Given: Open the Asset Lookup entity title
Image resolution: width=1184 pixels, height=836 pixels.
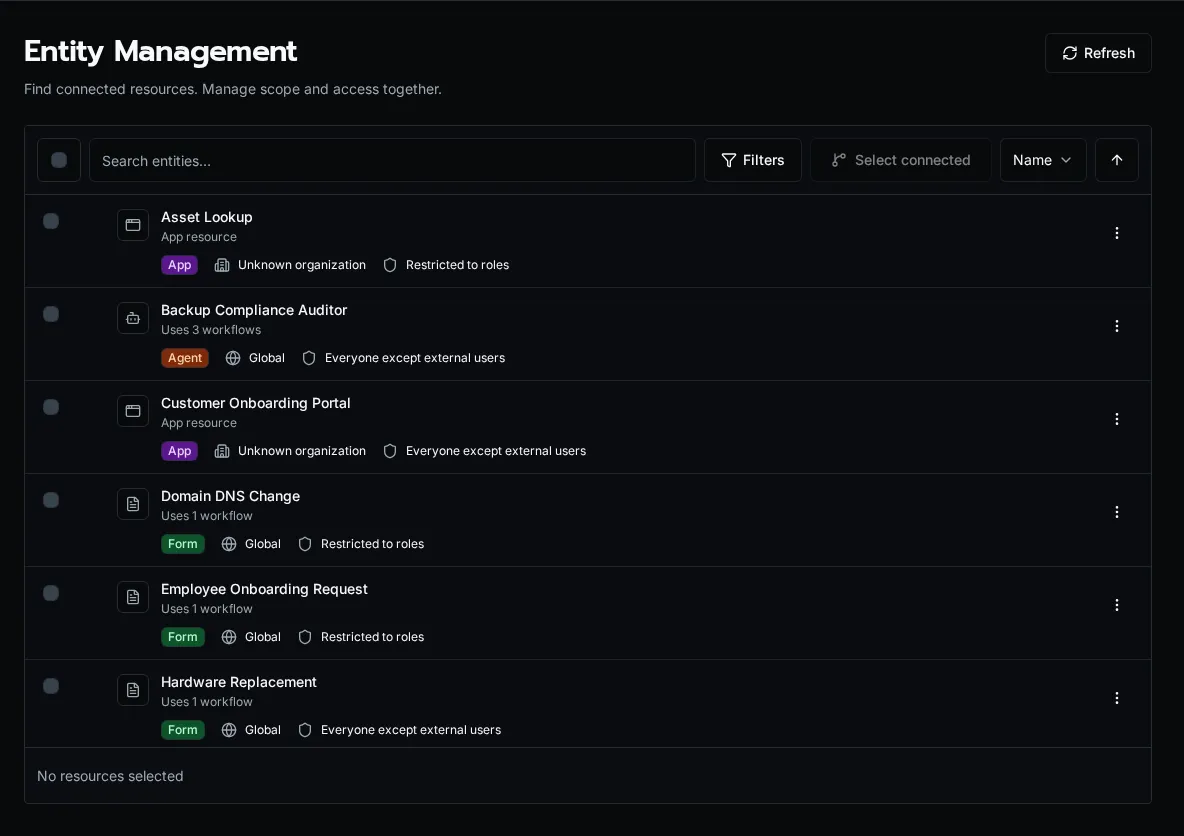Looking at the screenshot, I should tap(207, 217).
